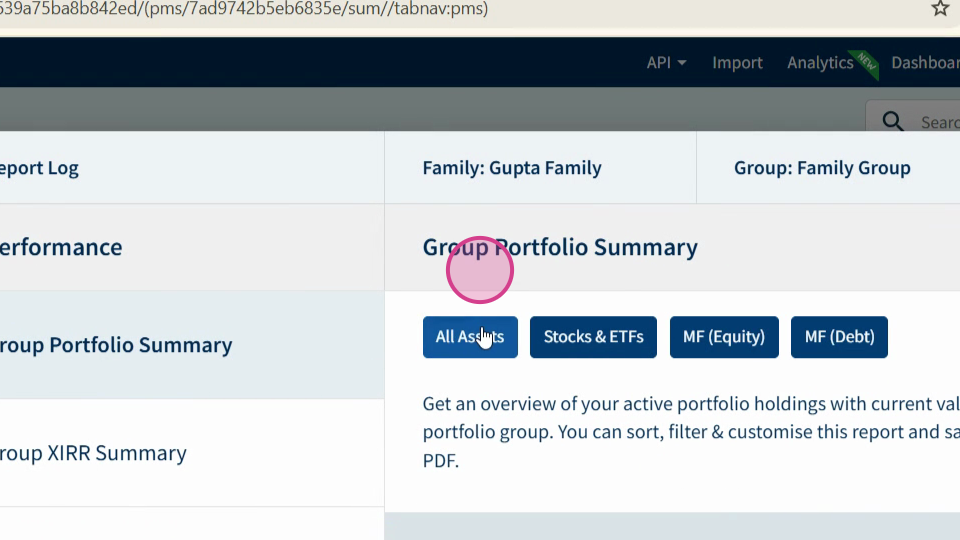Open the Import menu item
The height and width of the screenshot is (540, 960).
coord(737,62)
